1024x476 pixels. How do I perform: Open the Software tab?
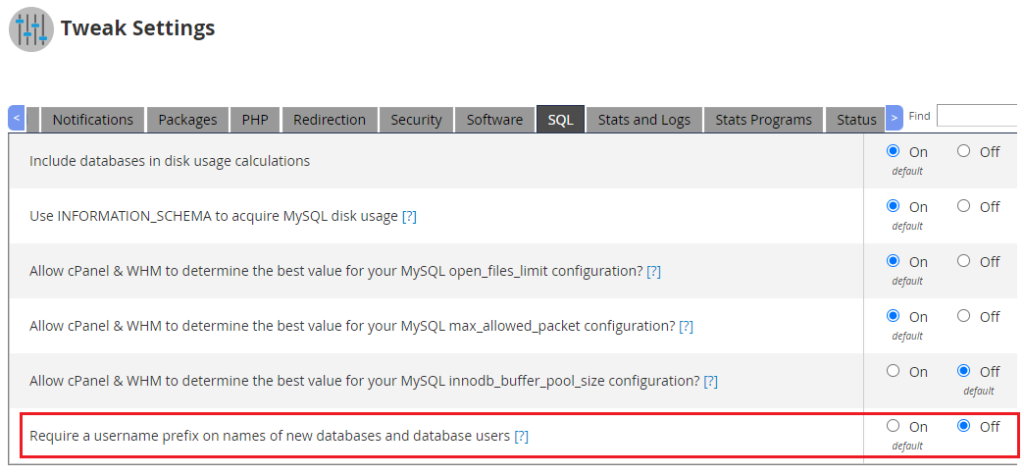tap(495, 120)
